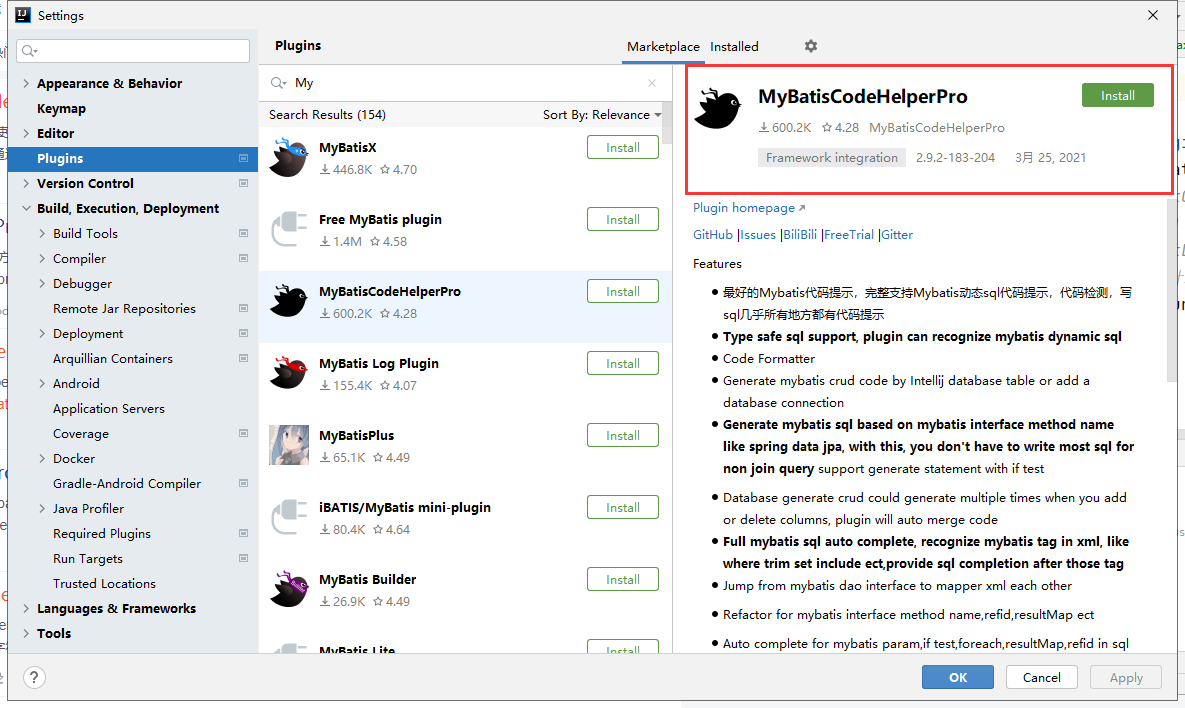Click the project-level icon next to Plugins
1185x708 pixels.
pos(243,158)
